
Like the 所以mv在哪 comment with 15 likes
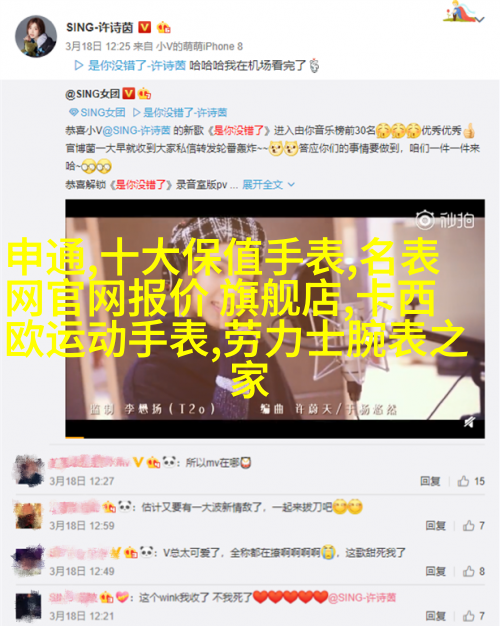(x=471, y=481)
